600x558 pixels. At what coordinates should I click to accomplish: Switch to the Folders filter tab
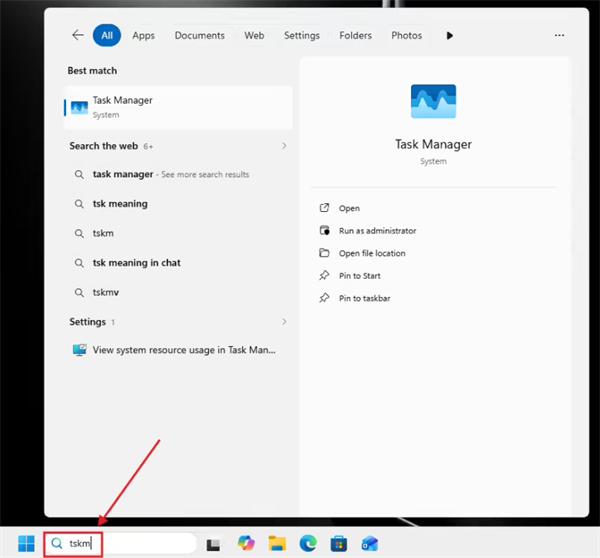click(x=355, y=36)
